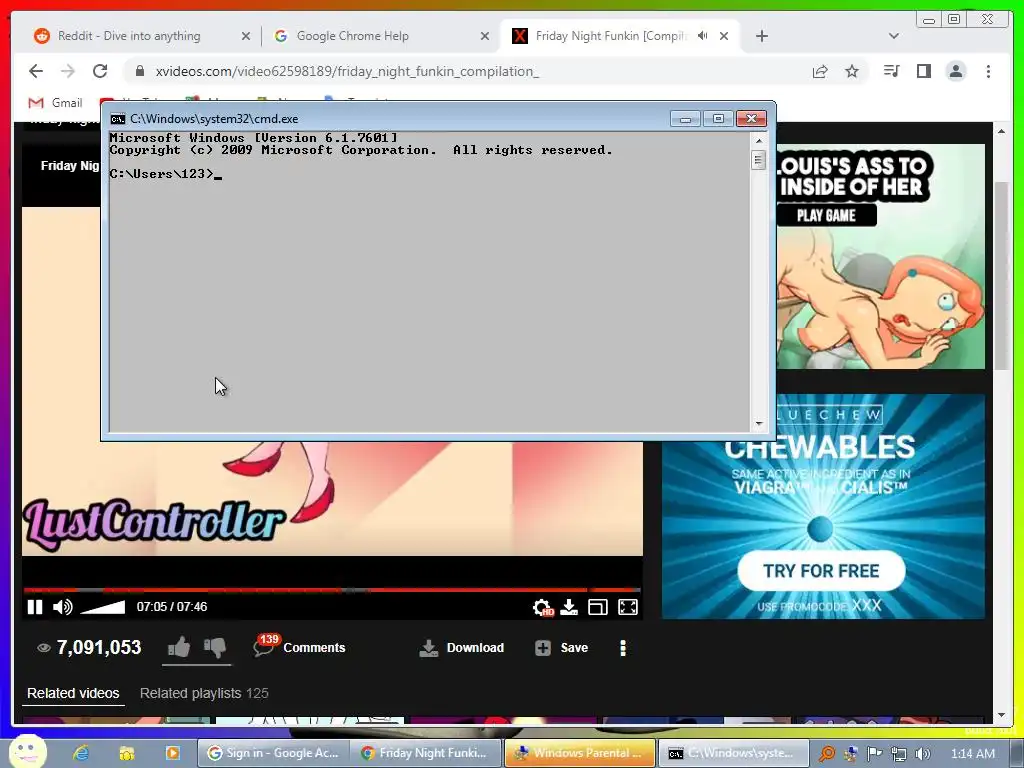Bookmark this page with the star icon
This screenshot has width=1024, height=768.
pos(852,71)
